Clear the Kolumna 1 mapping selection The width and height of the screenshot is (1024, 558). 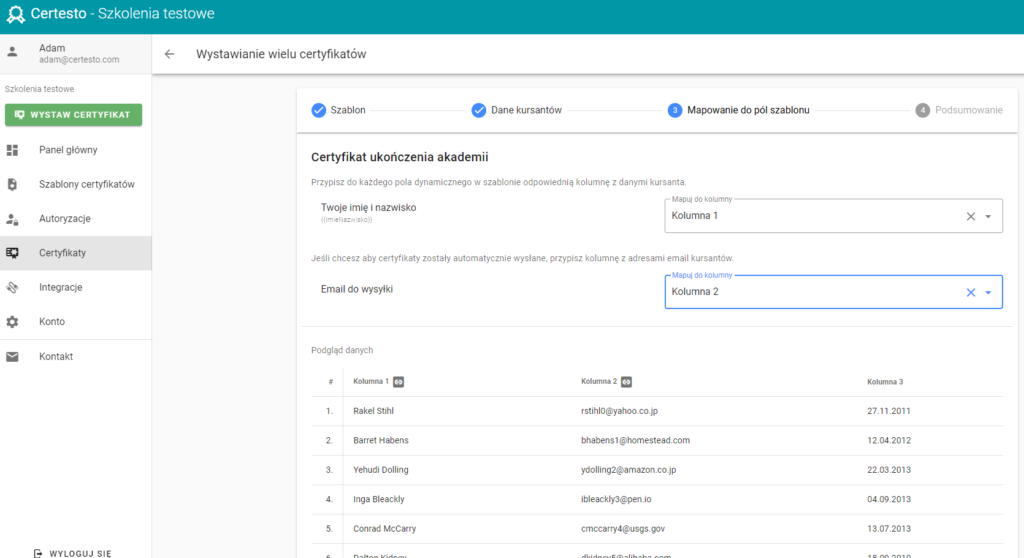[x=970, y=216]
